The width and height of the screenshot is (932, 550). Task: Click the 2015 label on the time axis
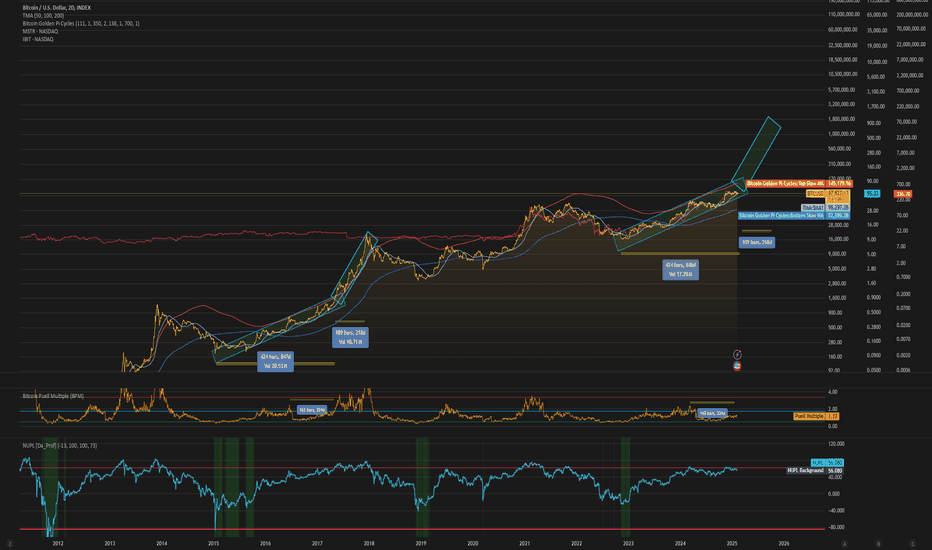point(213,543)
